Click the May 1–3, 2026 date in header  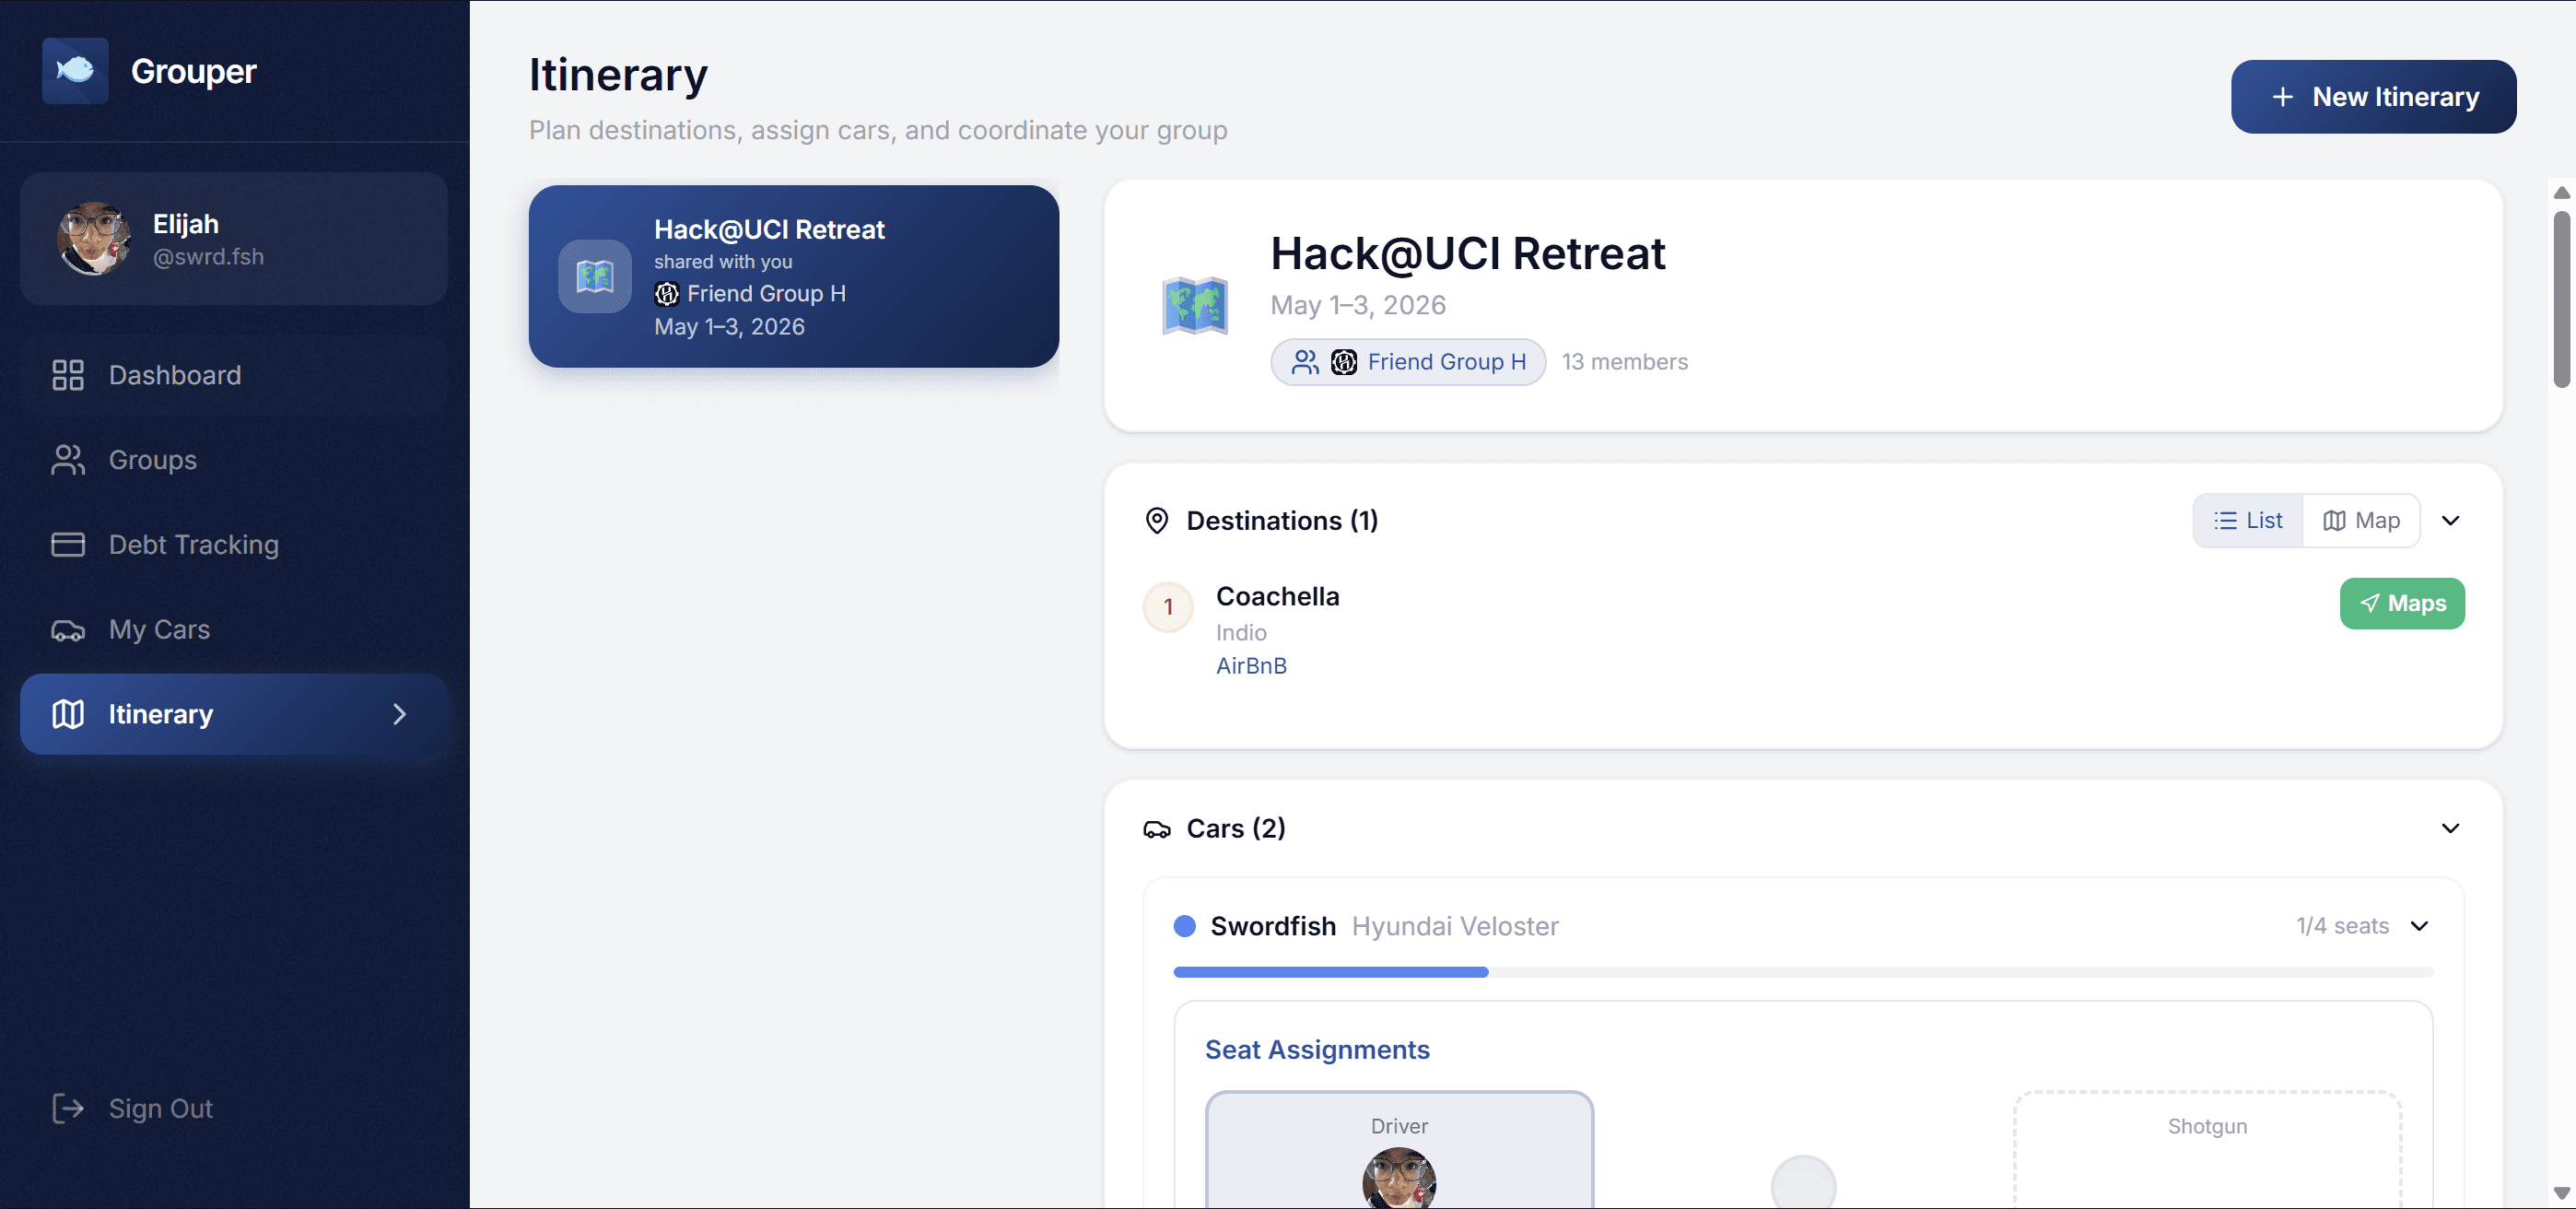coord(1358,305)
